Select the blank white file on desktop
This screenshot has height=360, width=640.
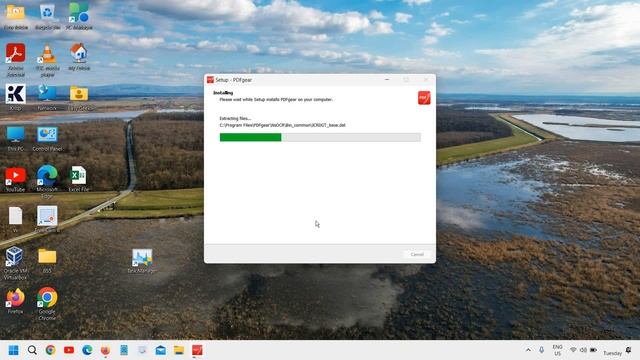(x=16, y=218)
